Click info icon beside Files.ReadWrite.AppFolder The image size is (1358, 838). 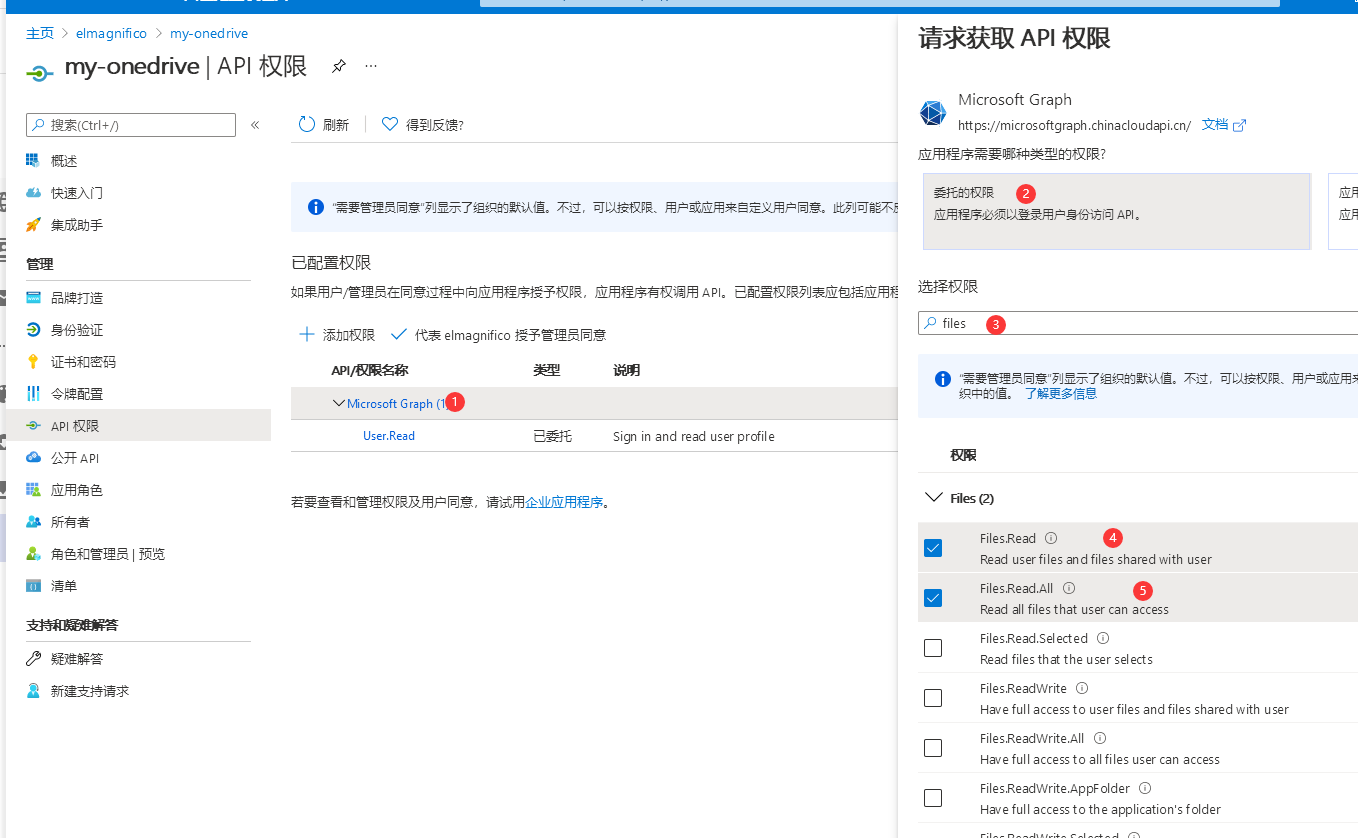pos(1145,788)
